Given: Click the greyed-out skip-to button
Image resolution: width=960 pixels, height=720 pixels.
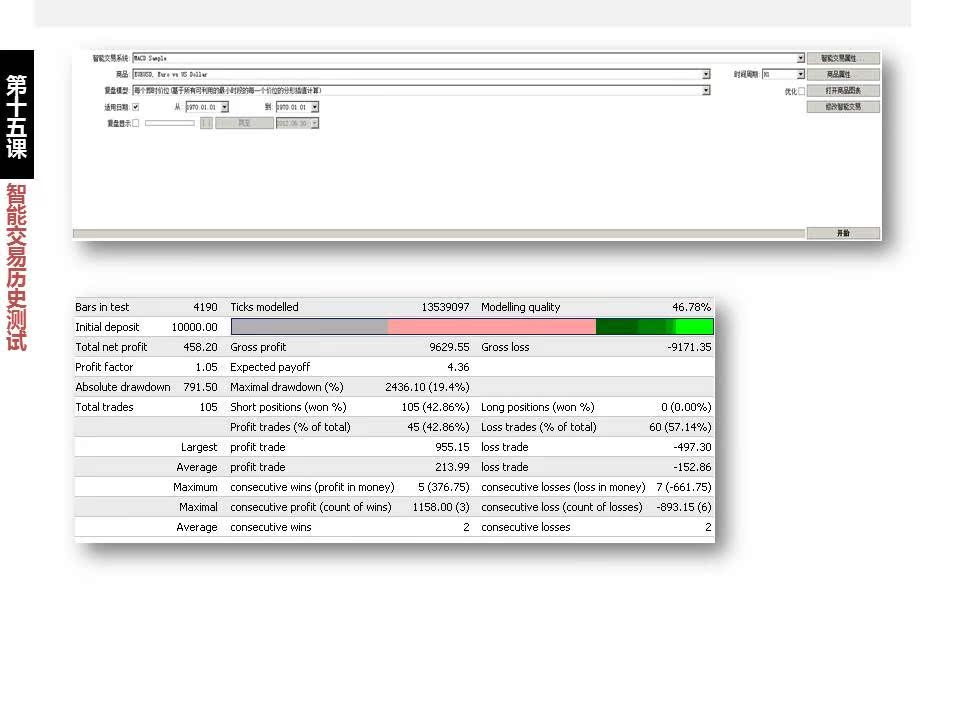Looking at the screenshot, I should [244, 123].
